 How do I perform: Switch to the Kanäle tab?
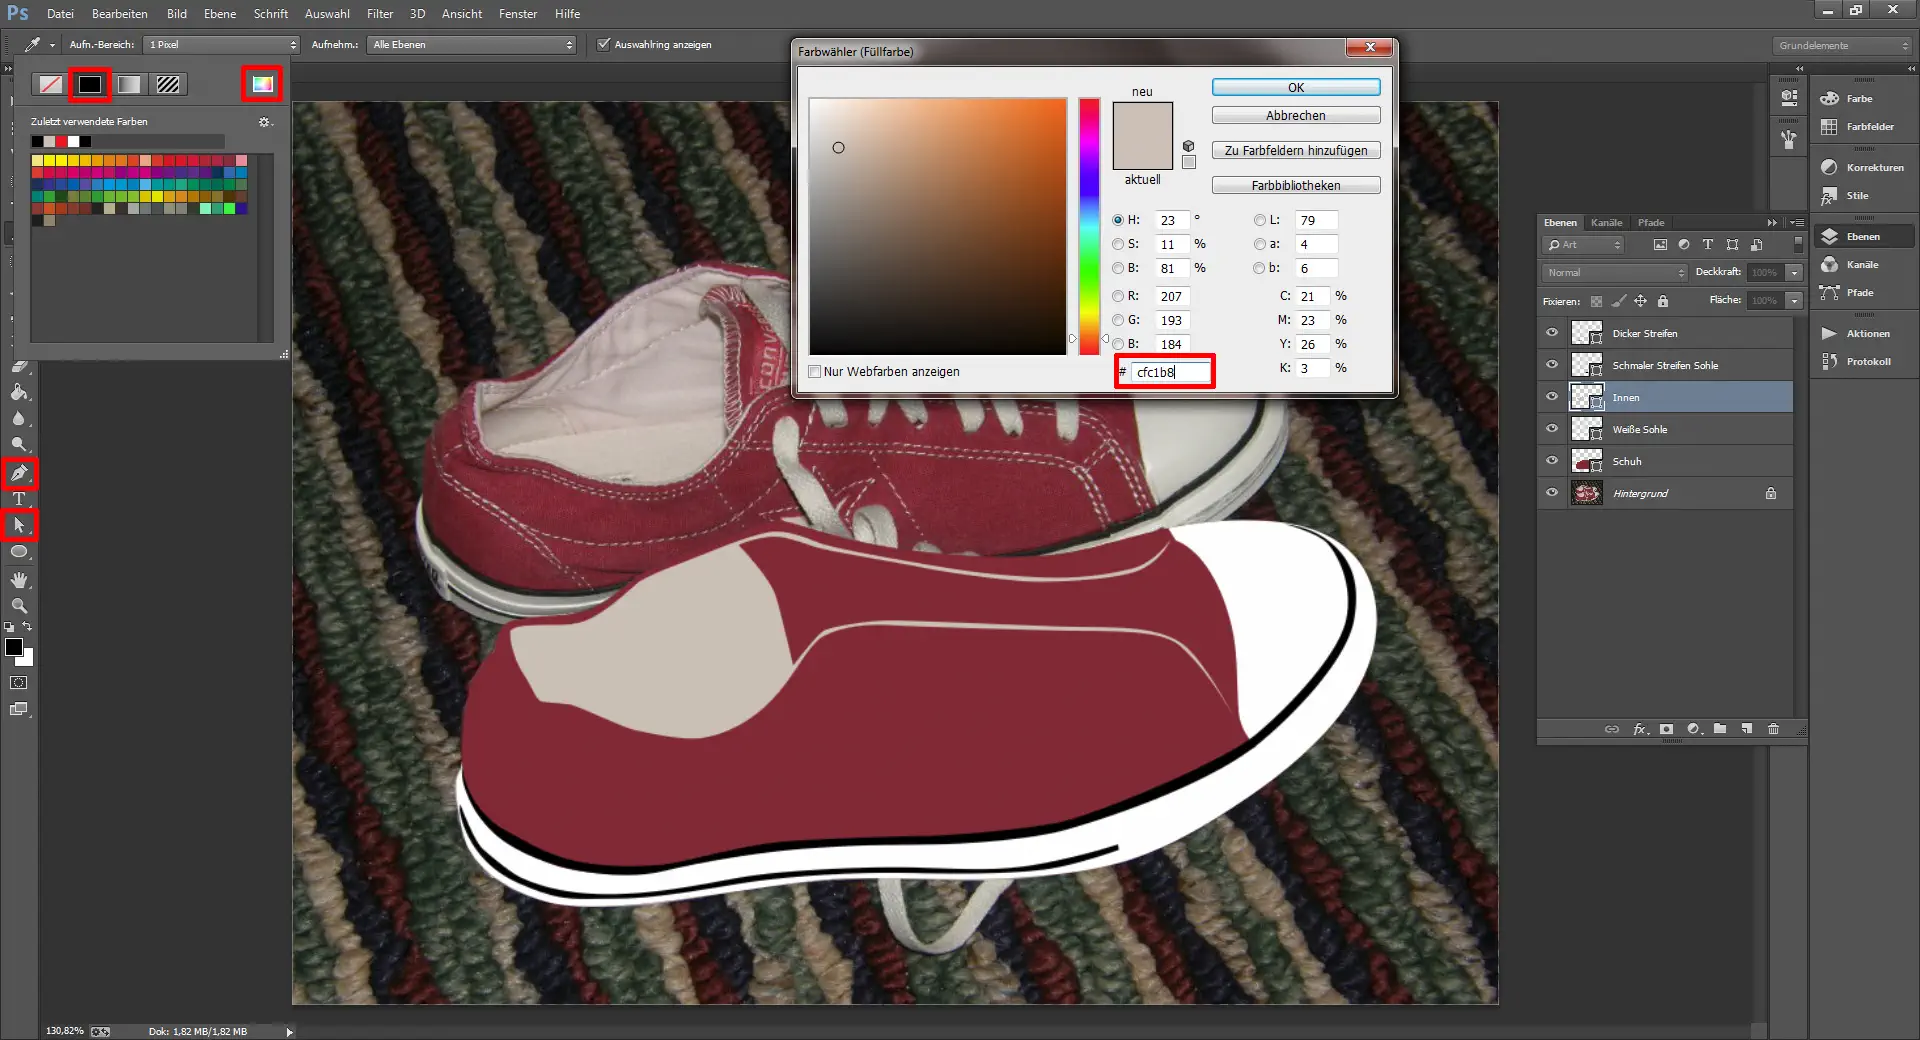[1606, 223]
